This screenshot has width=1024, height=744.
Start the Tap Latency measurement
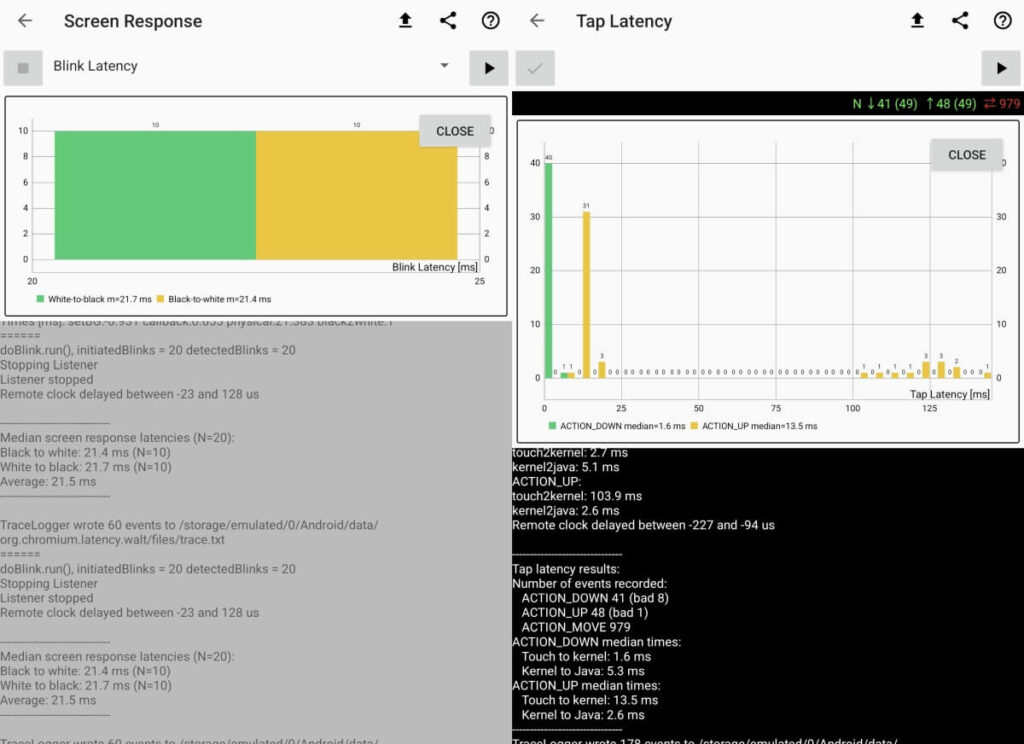pos(1000,68)
